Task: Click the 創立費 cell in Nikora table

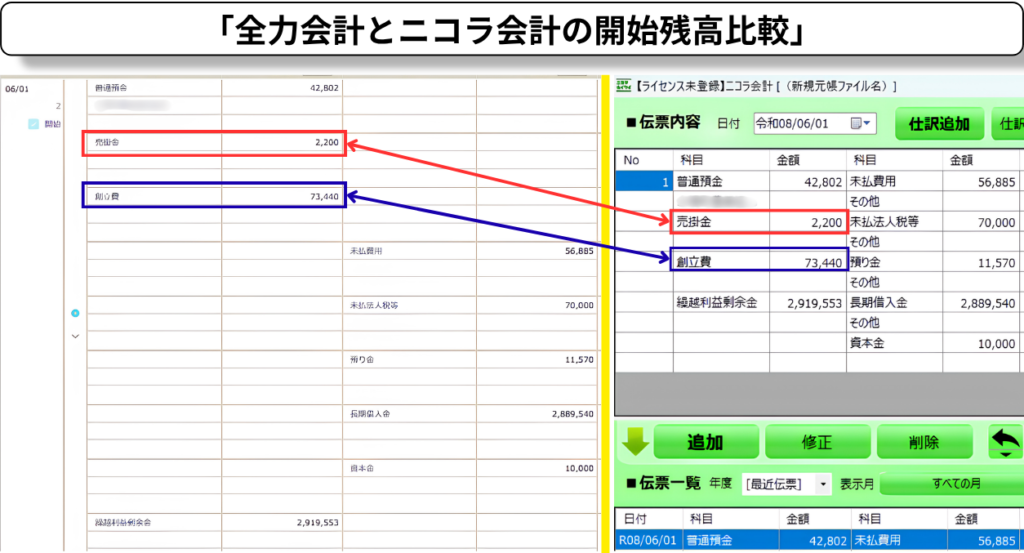Action: [x=721, y=262]
